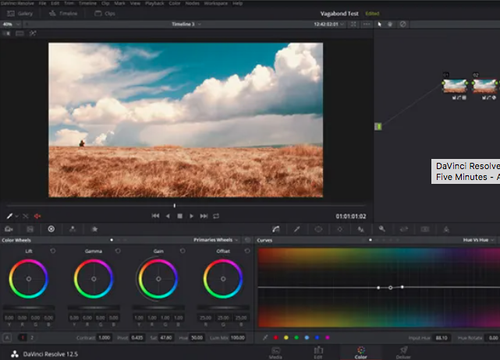Click the Sat value field
Screen dimensions: 500x360
[166, 338]
